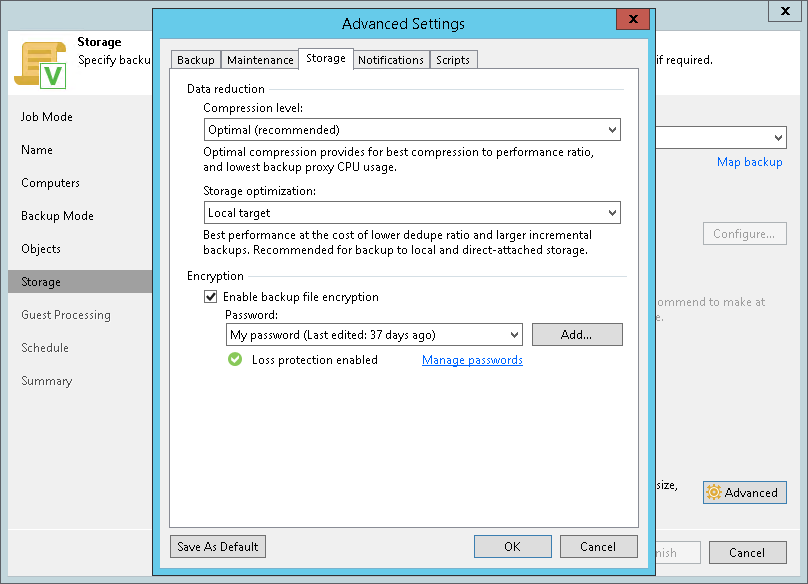Click the Add password button
This screenshot has width=808, height=584.
pyautogui.click(x=577, y=335)
